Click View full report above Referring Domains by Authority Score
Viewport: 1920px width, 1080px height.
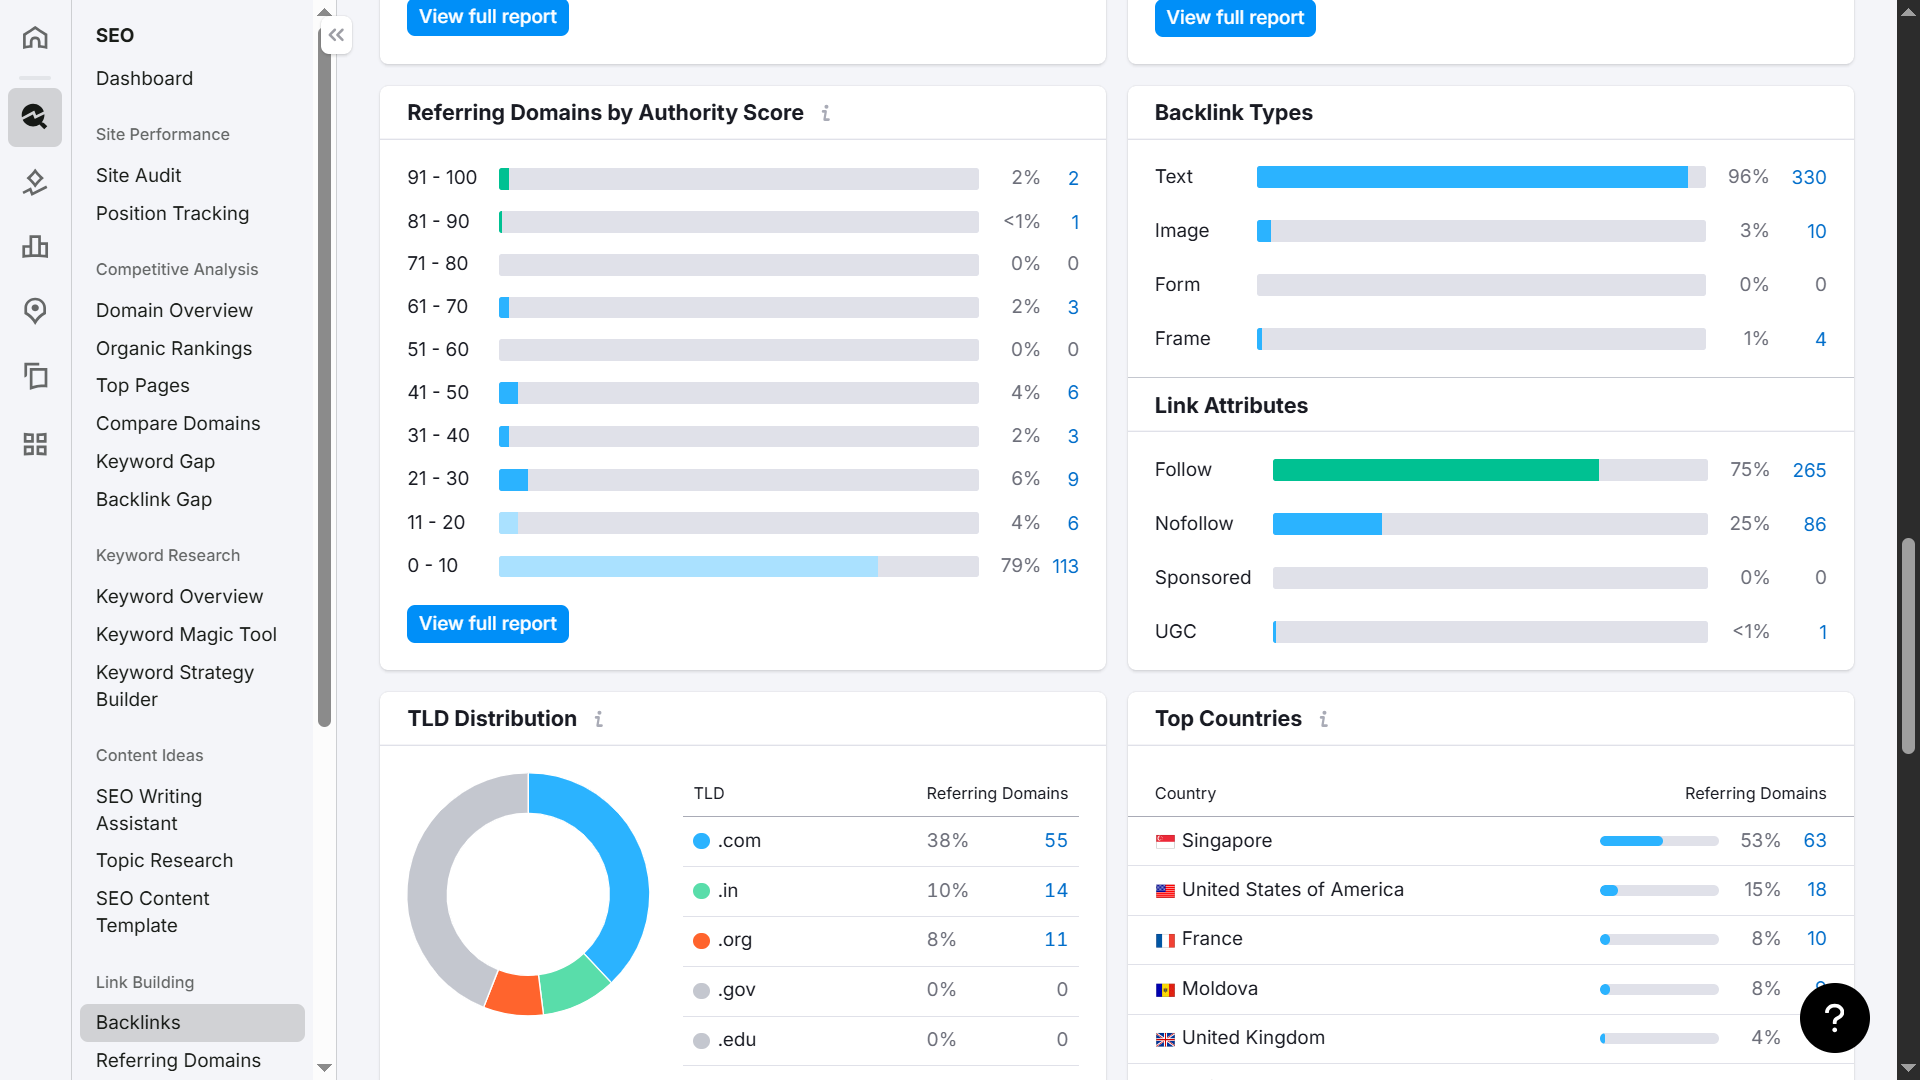(488, 17)
